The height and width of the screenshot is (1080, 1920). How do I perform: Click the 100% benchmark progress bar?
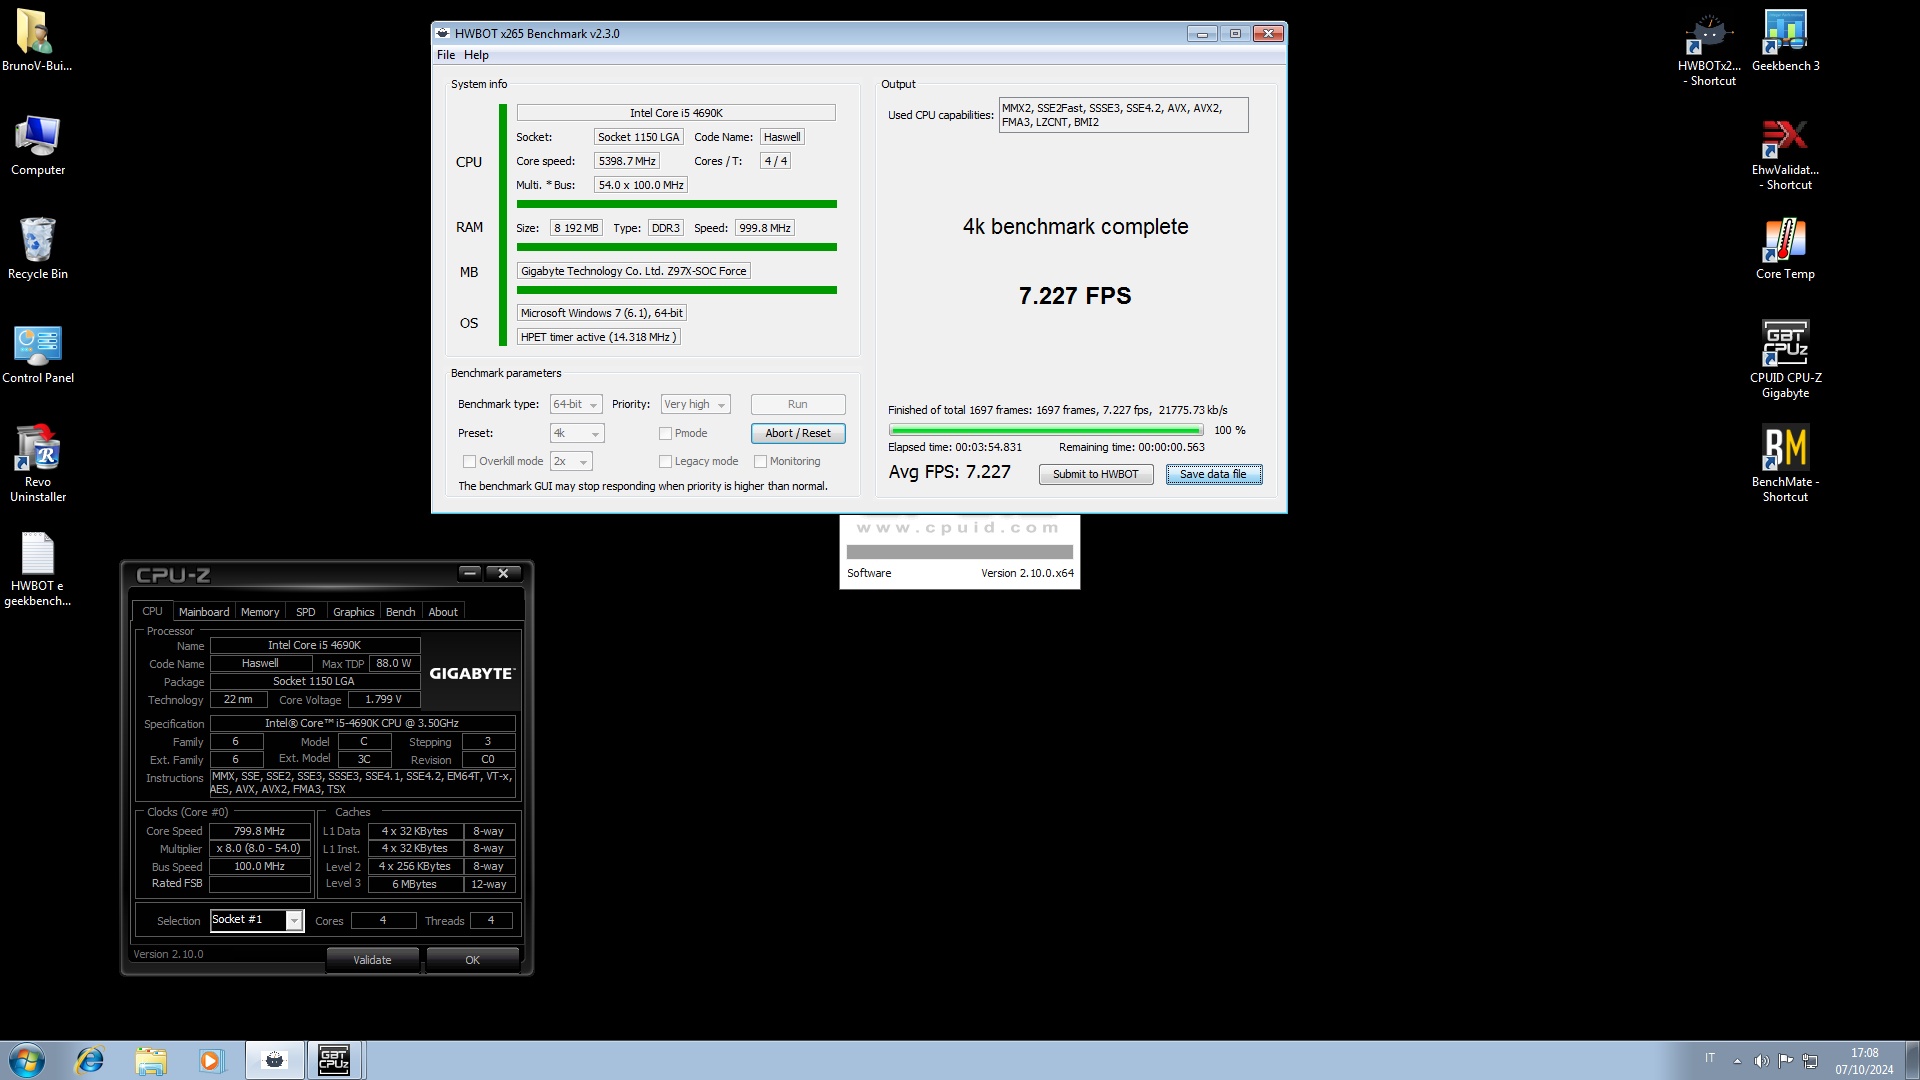click(1045, 430)
